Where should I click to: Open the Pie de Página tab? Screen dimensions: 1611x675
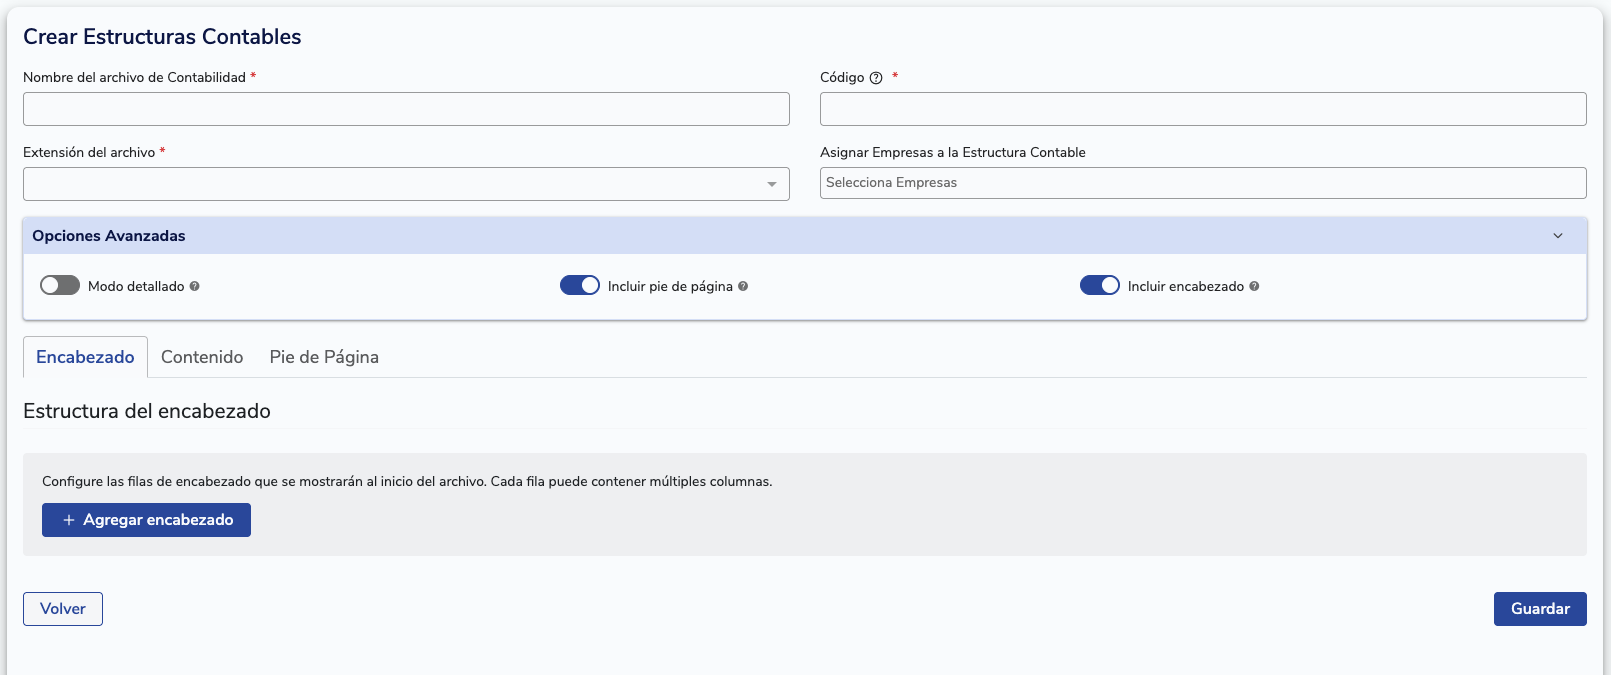pos(322,357)
